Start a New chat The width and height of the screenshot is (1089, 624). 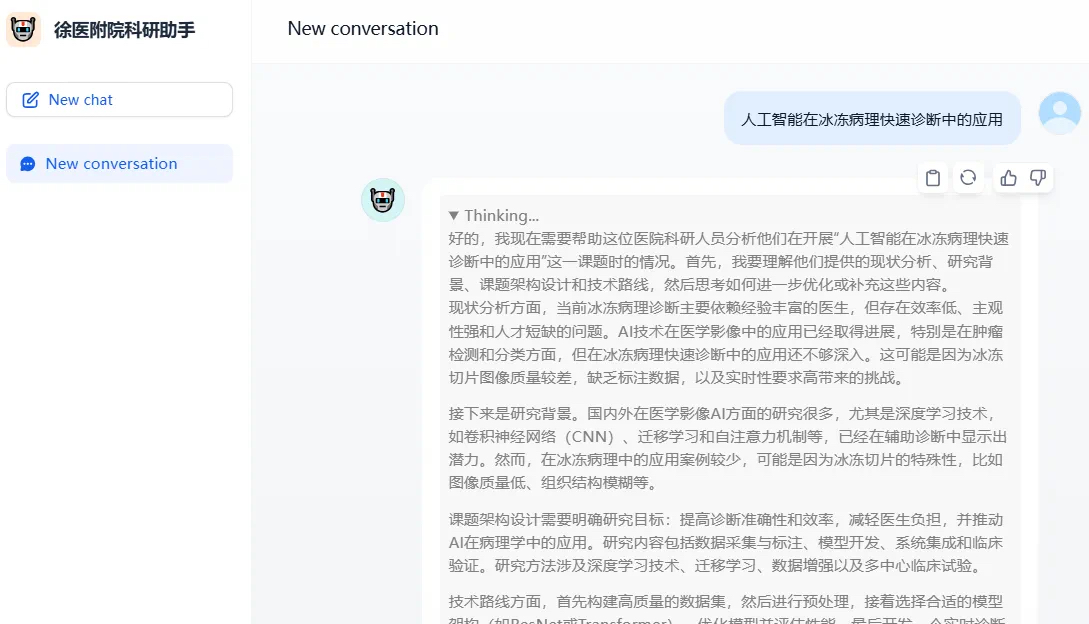(119, 99)
